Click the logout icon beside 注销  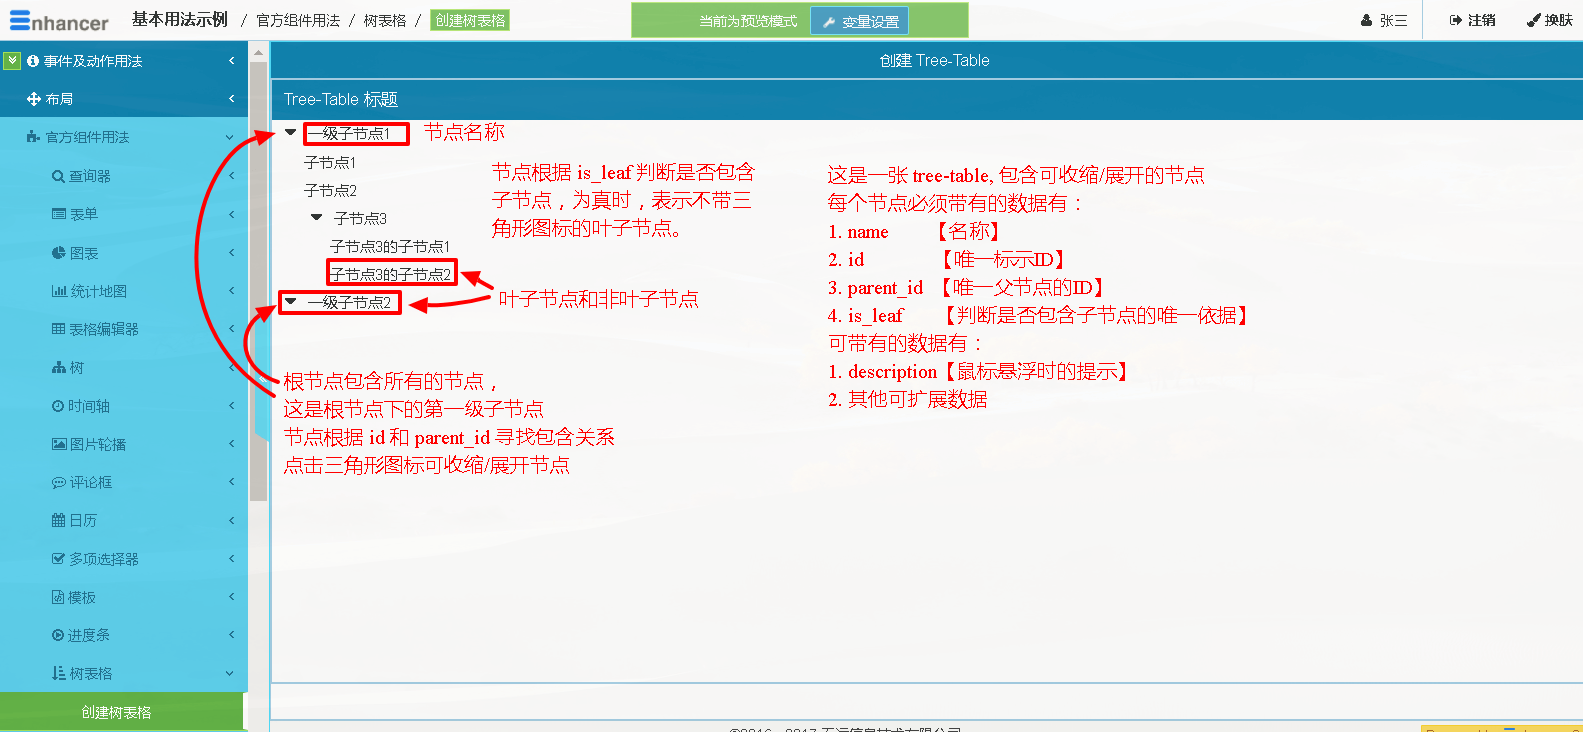[1456, 20]
